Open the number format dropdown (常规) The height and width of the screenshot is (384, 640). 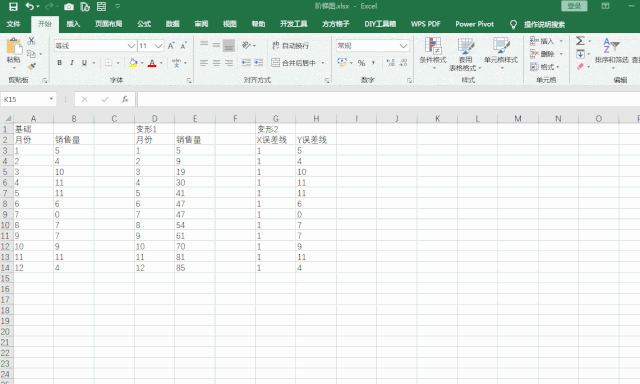(x=403, y=46)
